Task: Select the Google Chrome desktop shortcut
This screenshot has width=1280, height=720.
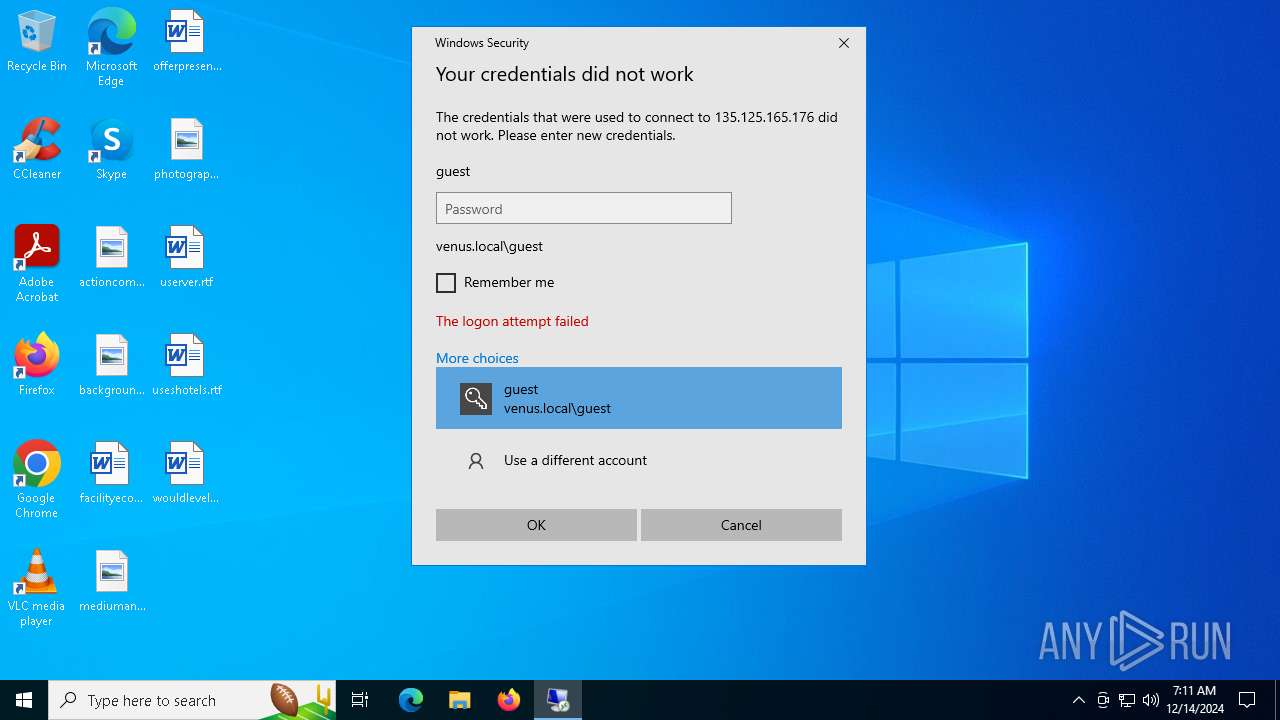Action: (37, 480)
